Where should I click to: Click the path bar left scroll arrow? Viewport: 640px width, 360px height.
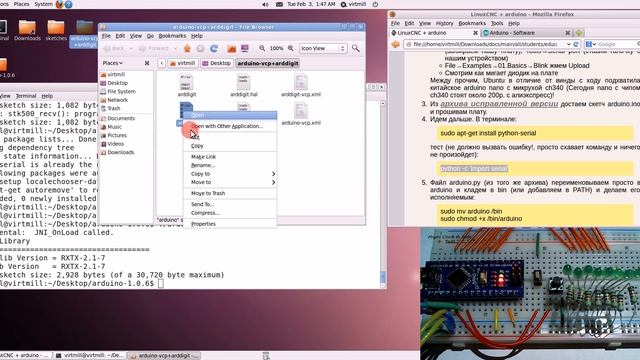click(162, 63)
